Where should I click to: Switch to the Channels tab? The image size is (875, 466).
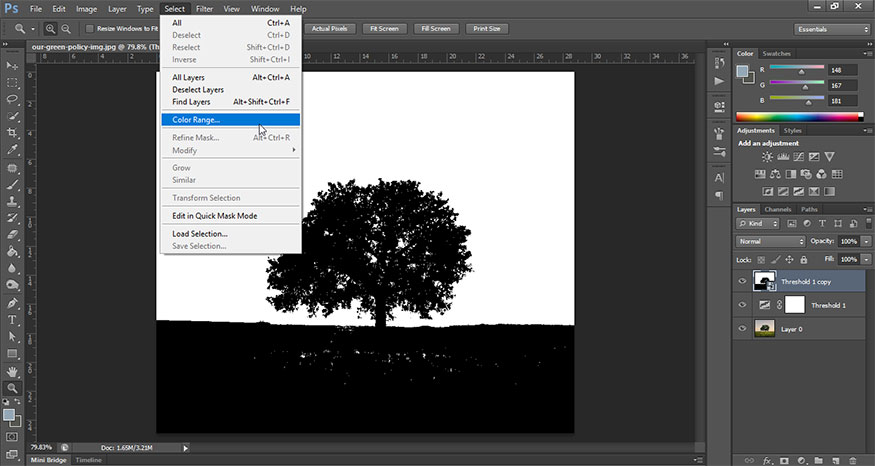(779, 209)
